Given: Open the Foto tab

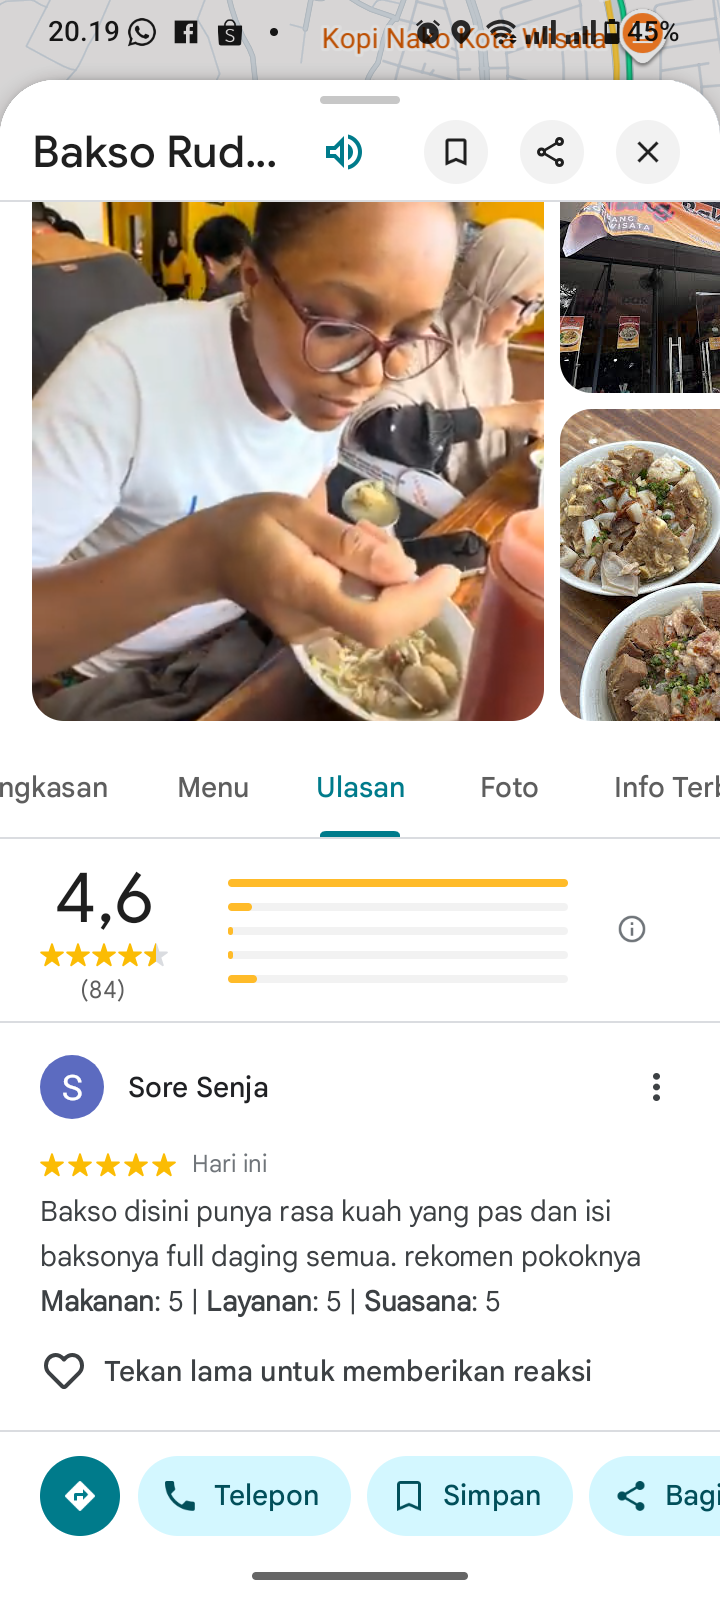Looking at the screenshot, I should pos(509,788).
